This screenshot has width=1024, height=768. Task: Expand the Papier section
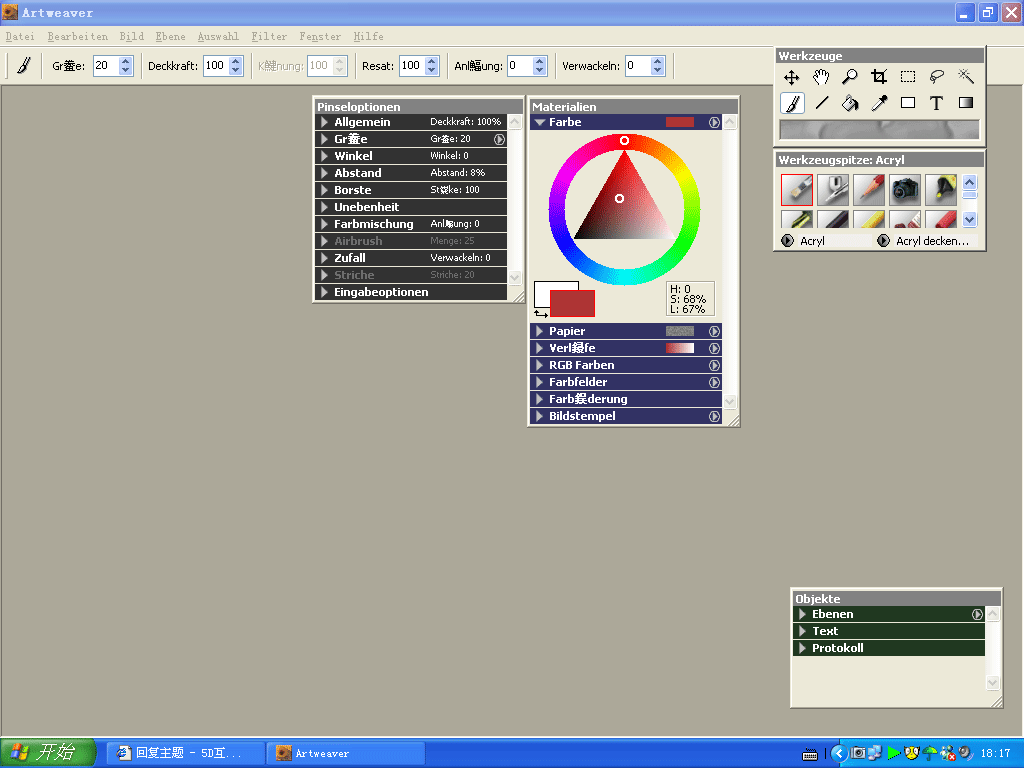pos(539,331)
